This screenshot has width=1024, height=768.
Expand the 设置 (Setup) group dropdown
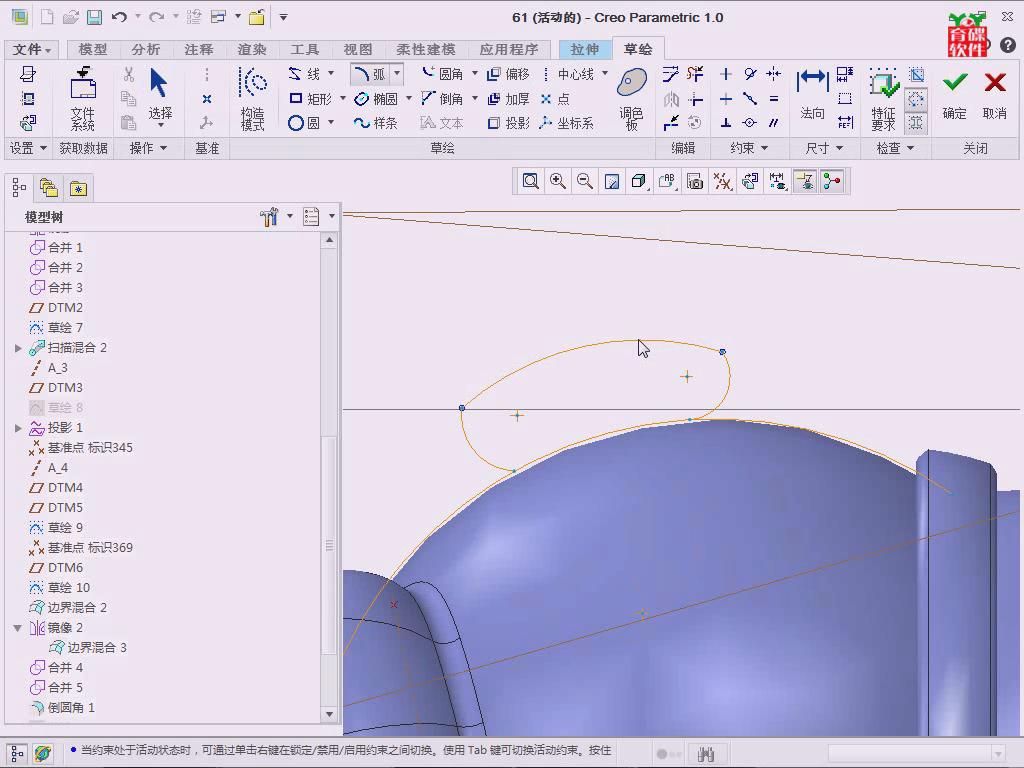click(x=28, y=148)
